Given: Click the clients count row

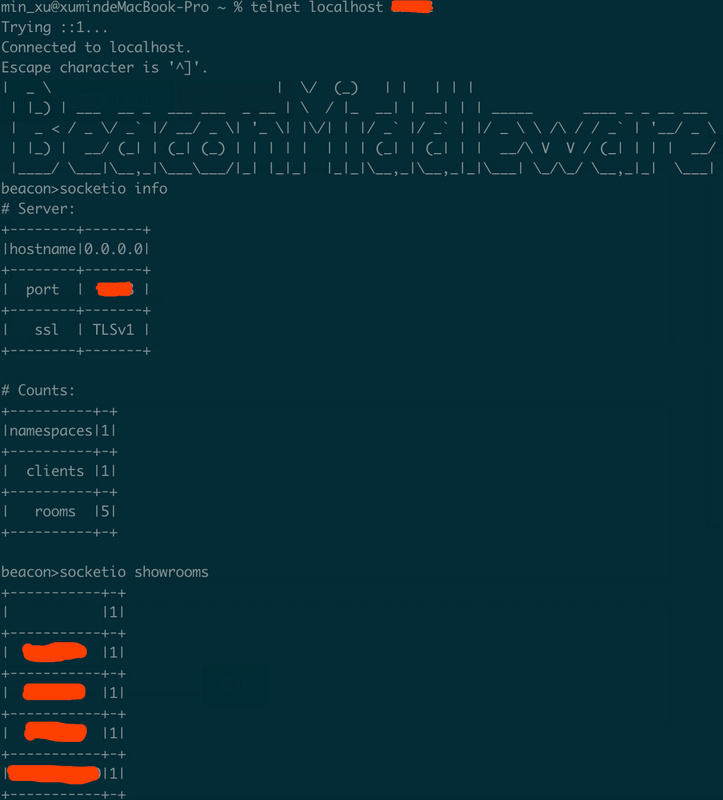Looking at the screenshot, I should [x=60, y=471].
